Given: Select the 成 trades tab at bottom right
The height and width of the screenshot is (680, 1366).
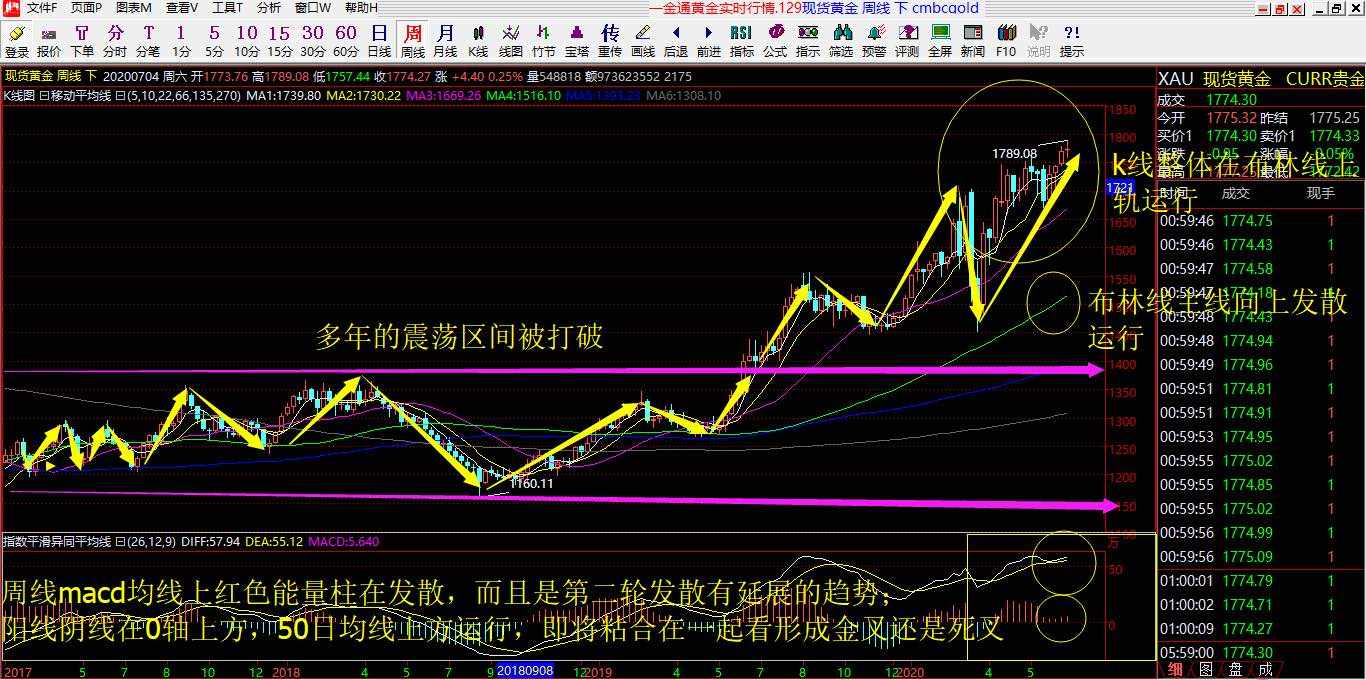Looking at the screenshot, I should 1266,670.
